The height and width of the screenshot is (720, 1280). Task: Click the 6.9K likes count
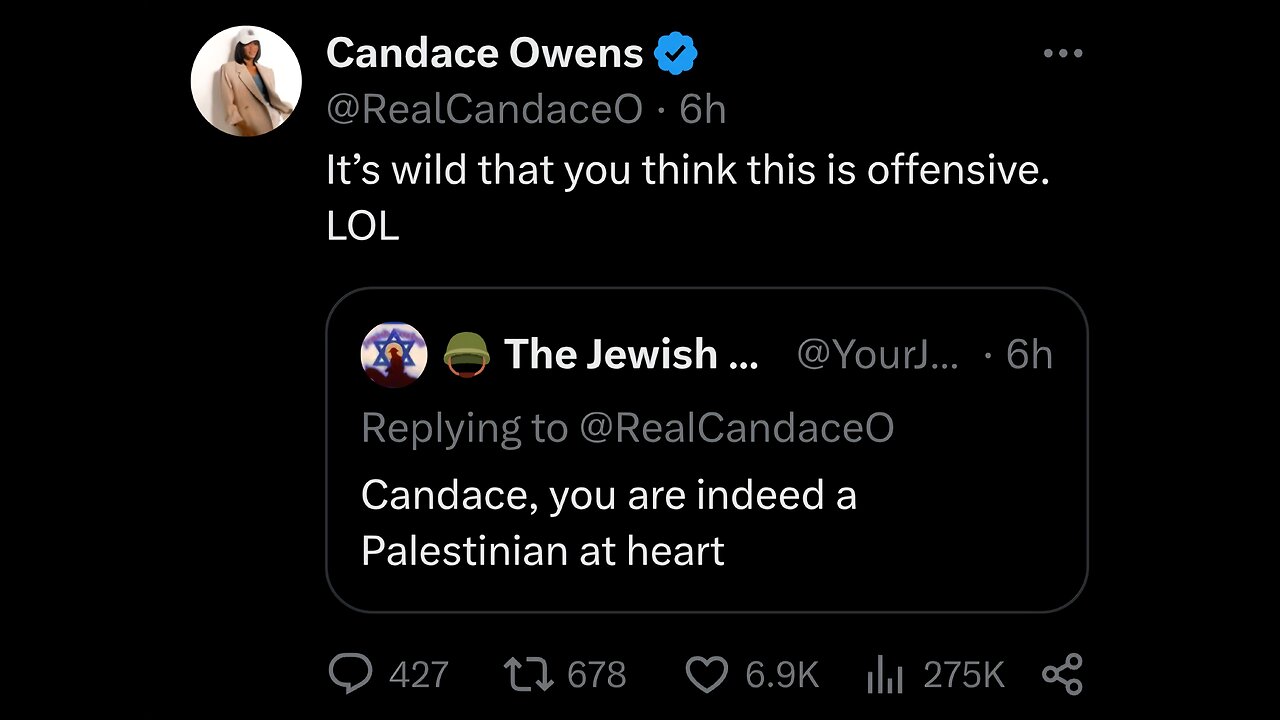781,676
